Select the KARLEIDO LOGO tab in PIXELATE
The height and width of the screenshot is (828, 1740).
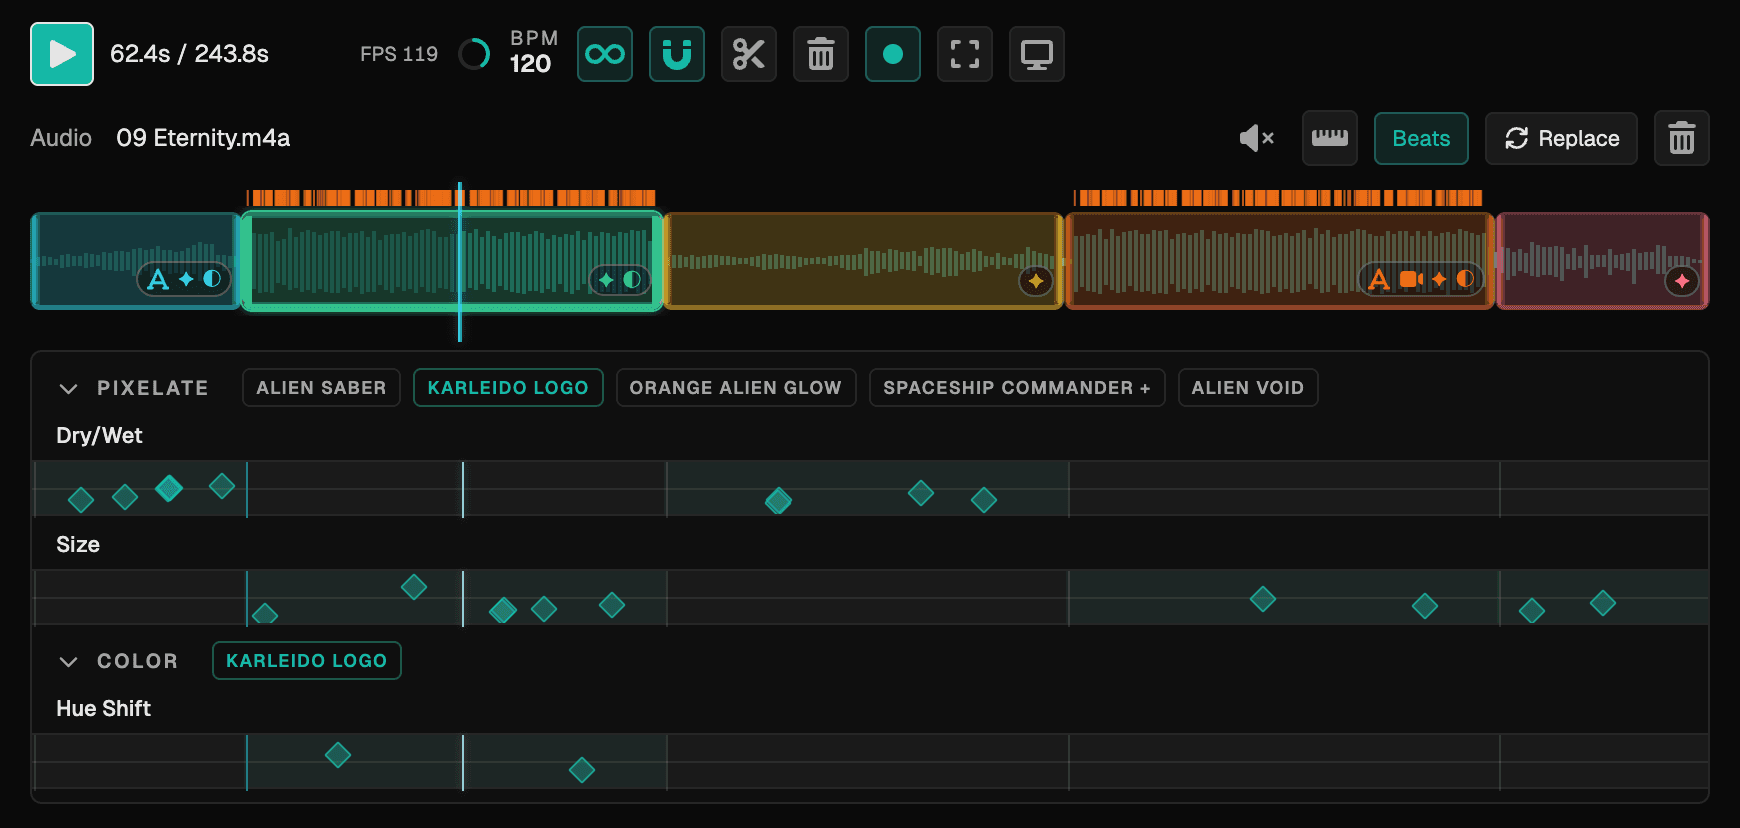pos(508,388)
